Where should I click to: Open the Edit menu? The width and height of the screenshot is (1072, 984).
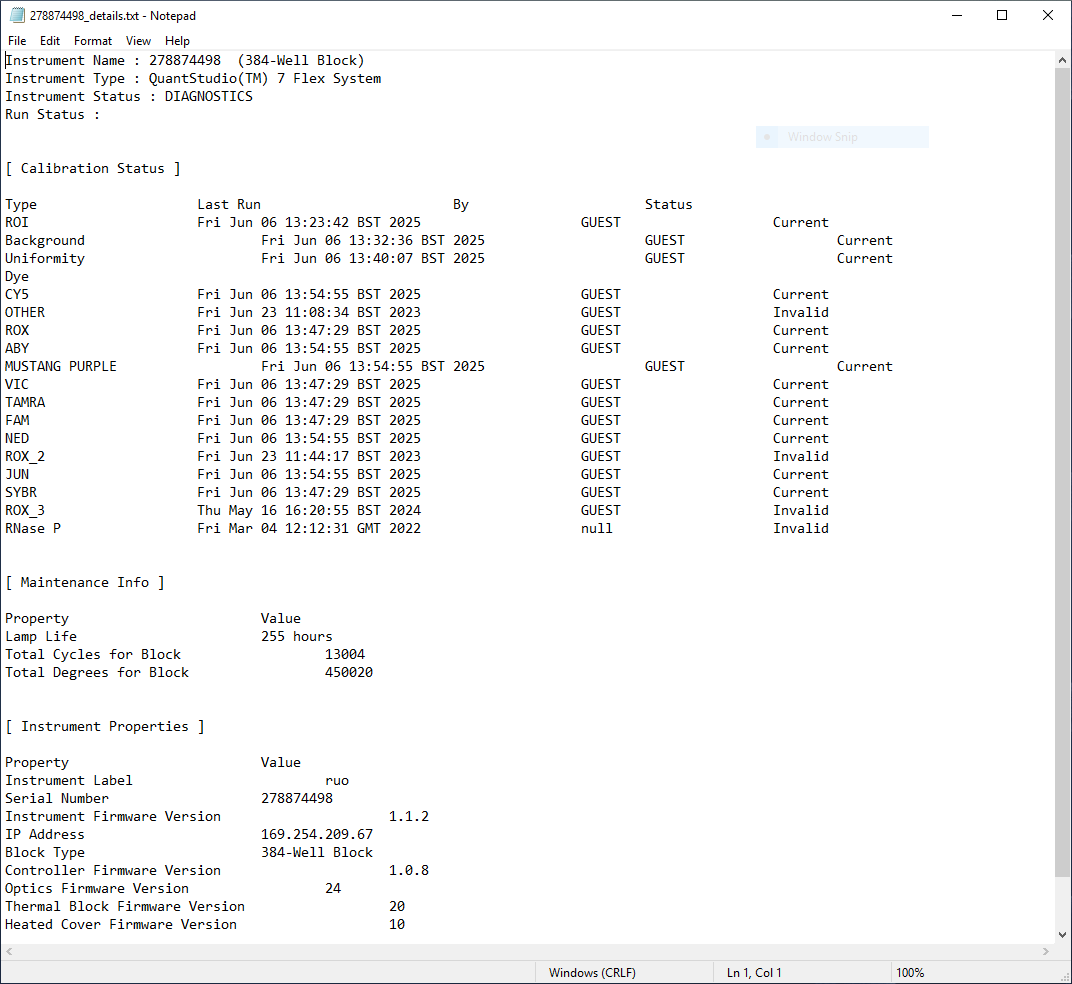coord(49,41)
